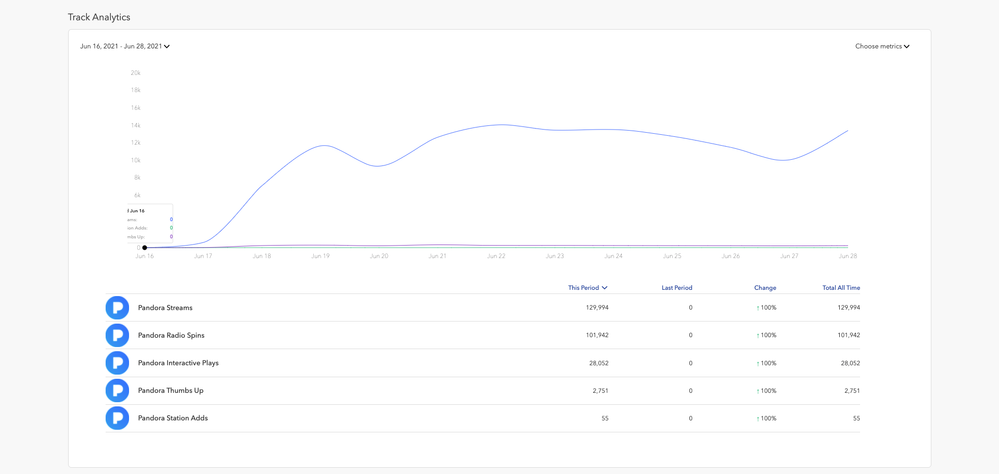The image size is (999, 474).
Task: Select the Pandora Radio Spins label
Action: pos(171,335)
